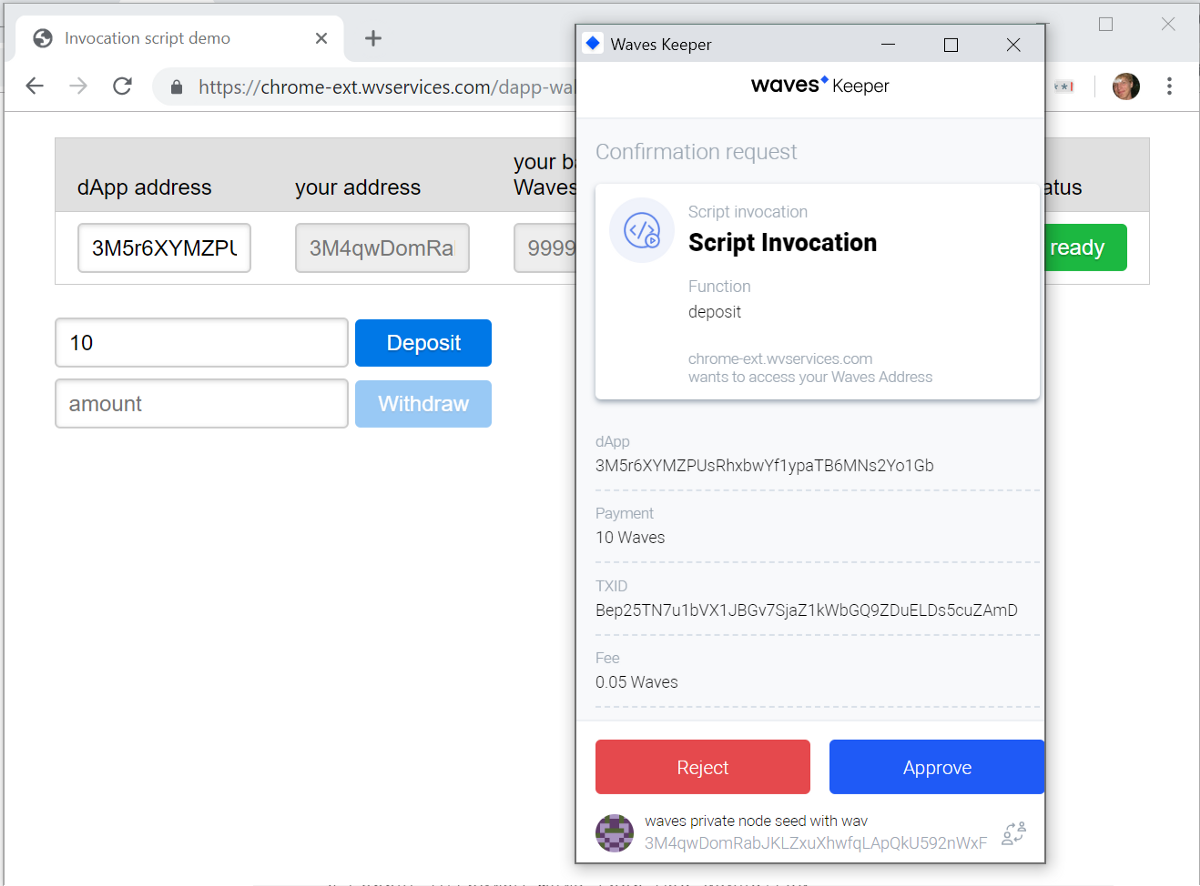
Task: Click the Script Invocation circular icon
Action: (x=641, y=230)
